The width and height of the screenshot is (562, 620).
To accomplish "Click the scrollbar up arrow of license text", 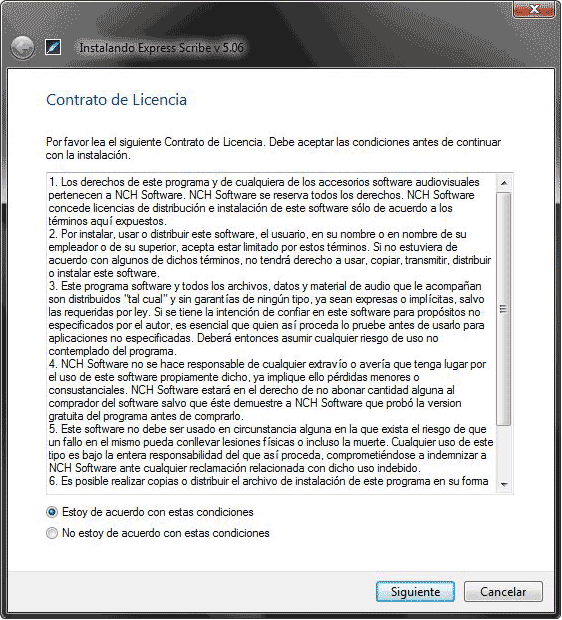I will [504, 183].
